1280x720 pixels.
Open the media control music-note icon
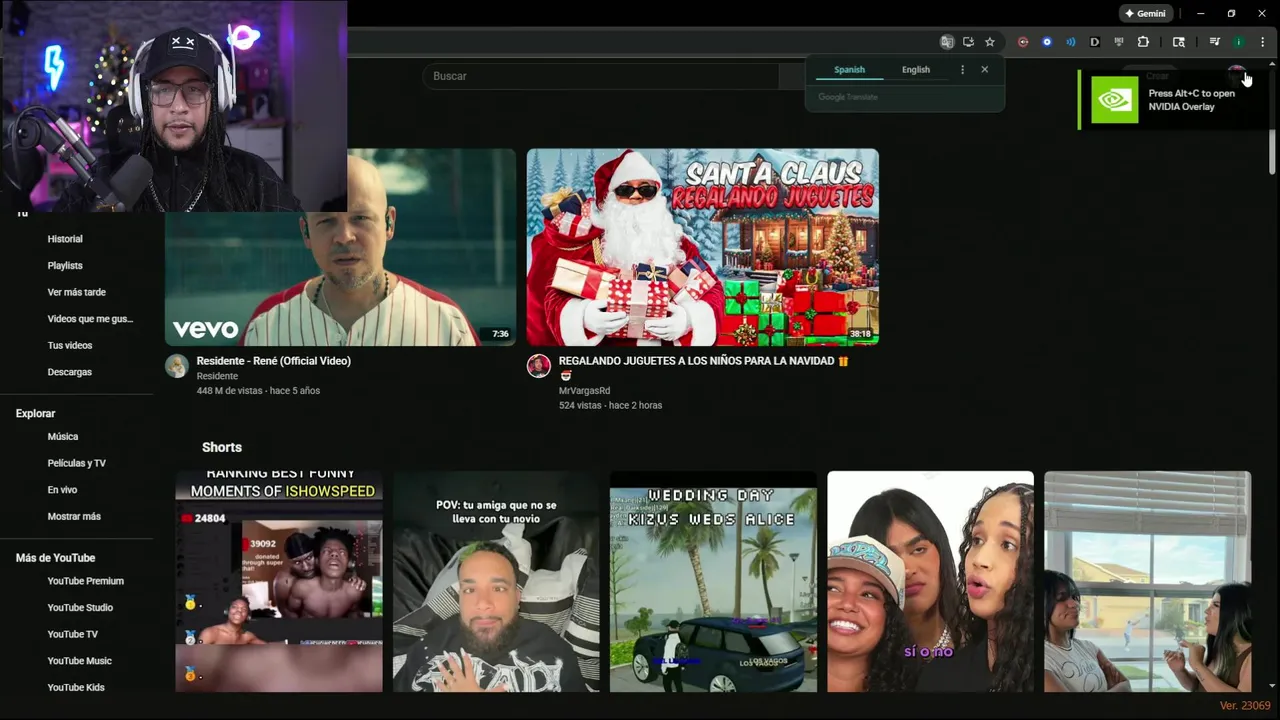pyautogui.click(x=1214, y=42)
